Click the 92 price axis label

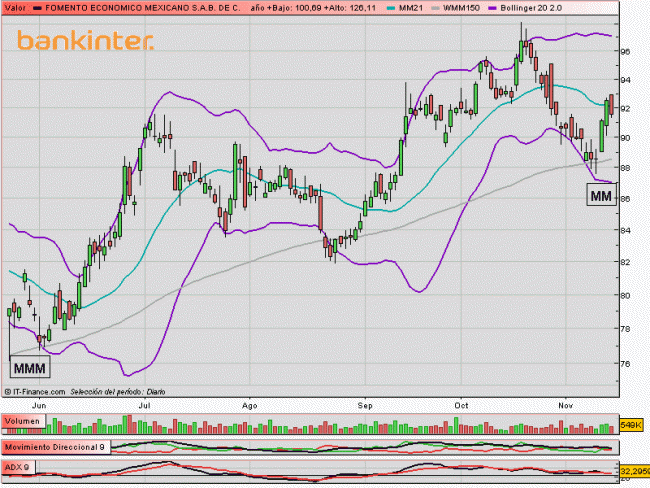pyautogui.click(x=625, y=109)
